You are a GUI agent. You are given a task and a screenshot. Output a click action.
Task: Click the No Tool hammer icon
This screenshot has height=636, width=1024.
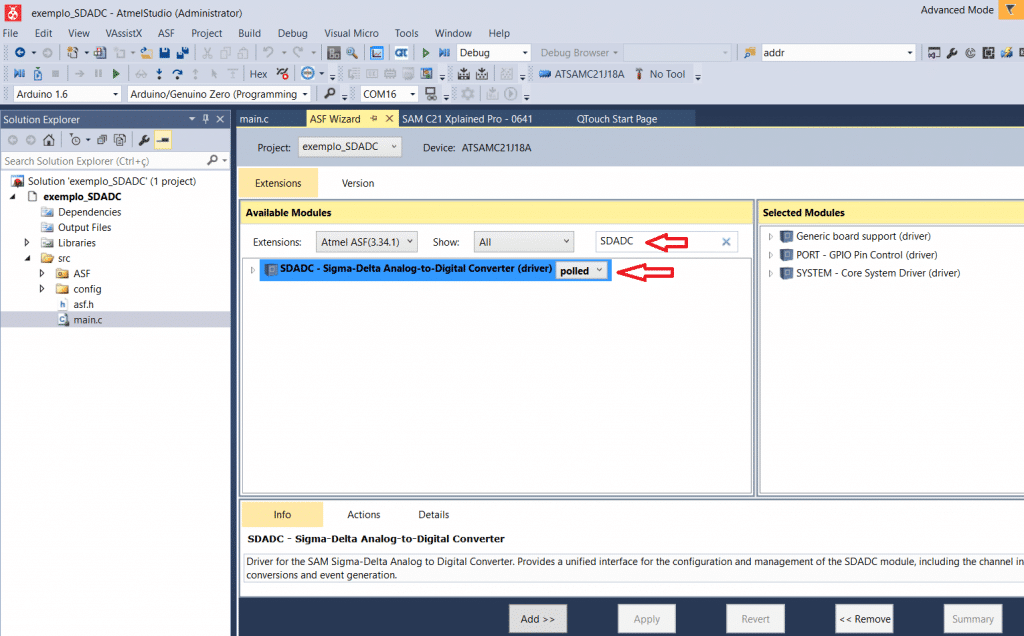[x=638, y=73]
